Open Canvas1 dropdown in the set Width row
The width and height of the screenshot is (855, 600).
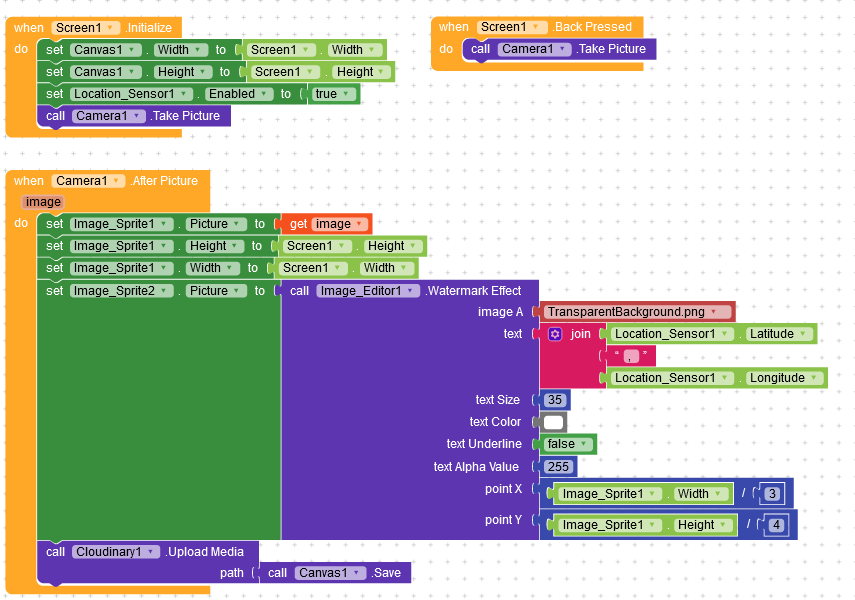pyautogui.click(x=105, y=50)
